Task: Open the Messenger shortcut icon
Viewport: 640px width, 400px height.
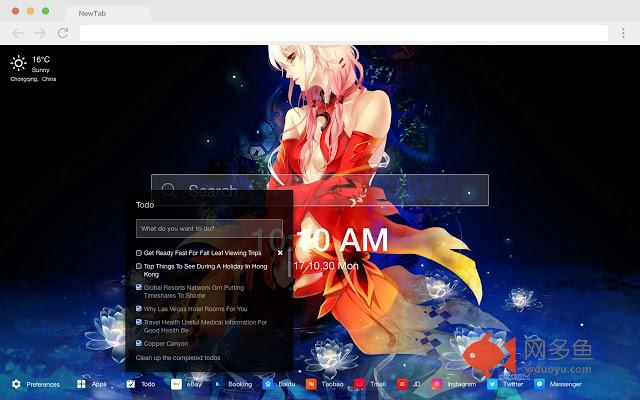Action: tap(540, 384)
